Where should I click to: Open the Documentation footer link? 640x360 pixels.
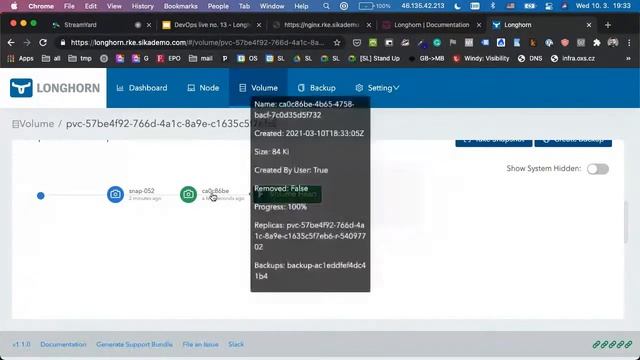click(63, 344)
